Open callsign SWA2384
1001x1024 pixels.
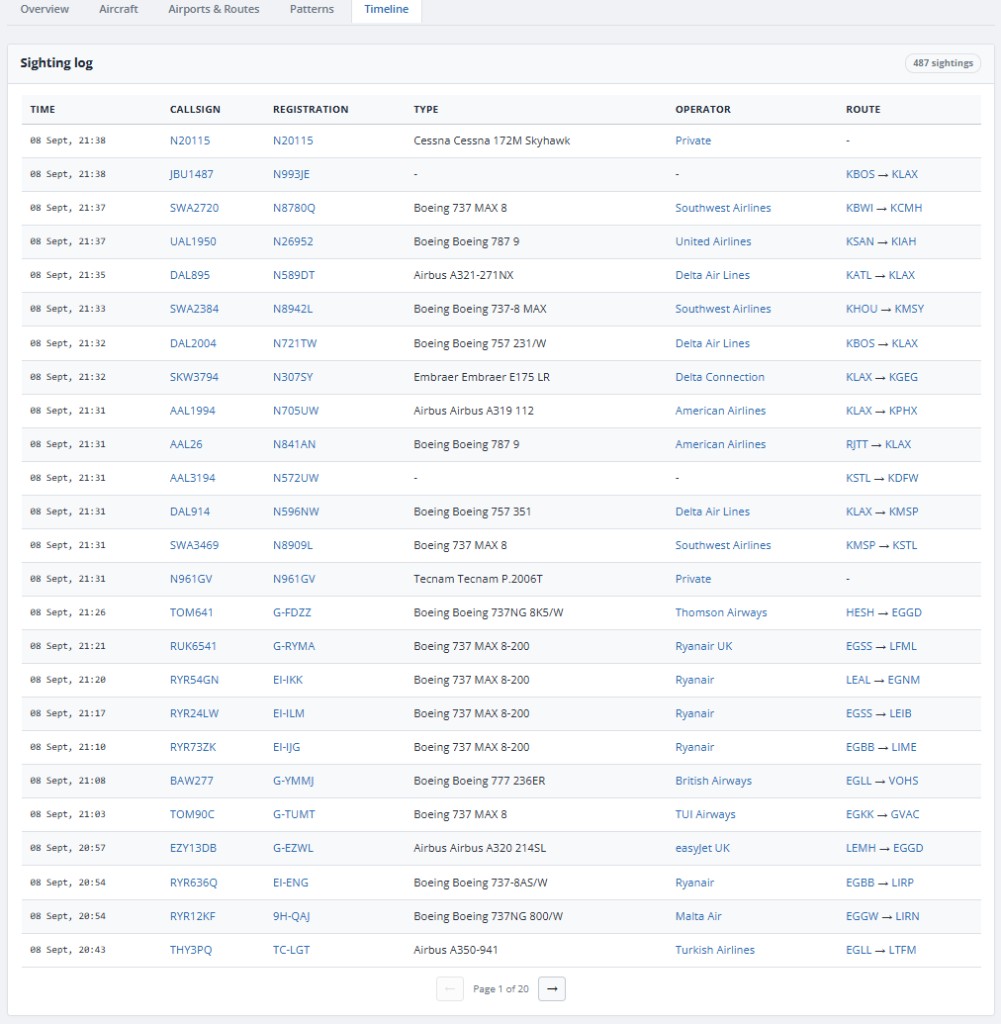point(194,309)
